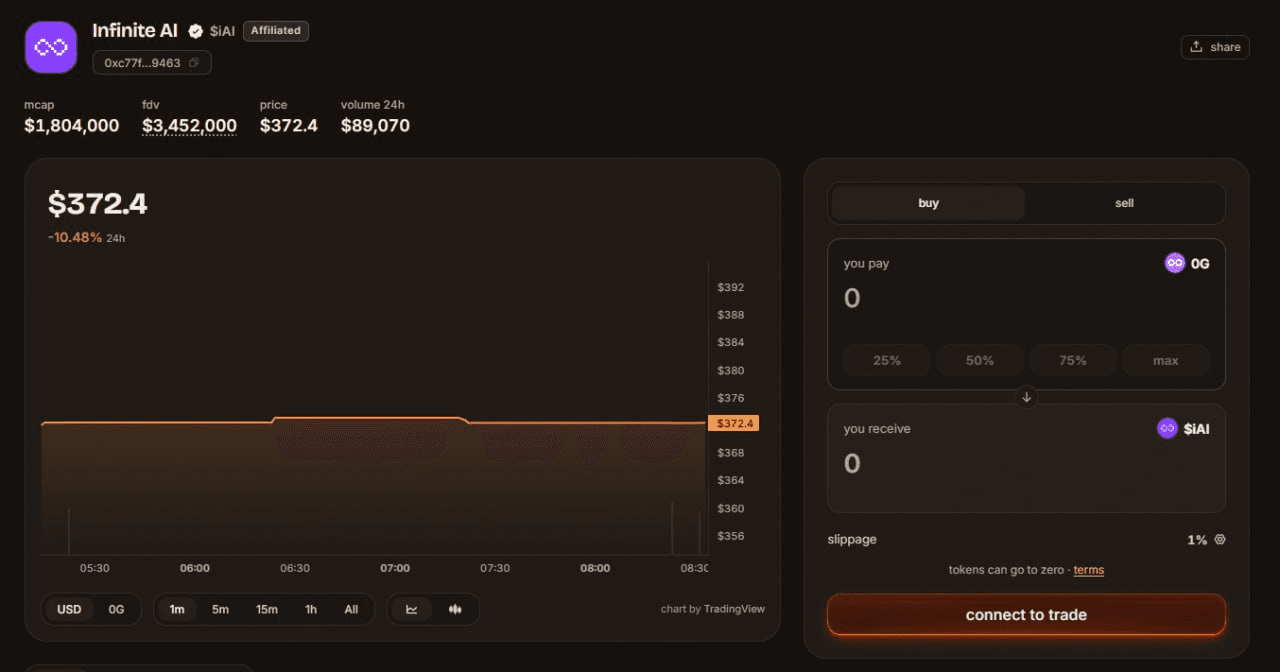The width and height of the screenshot is (1280, 672).
Task: Click the $iAI token icon in you receive
Action: tap(1167, 428)
